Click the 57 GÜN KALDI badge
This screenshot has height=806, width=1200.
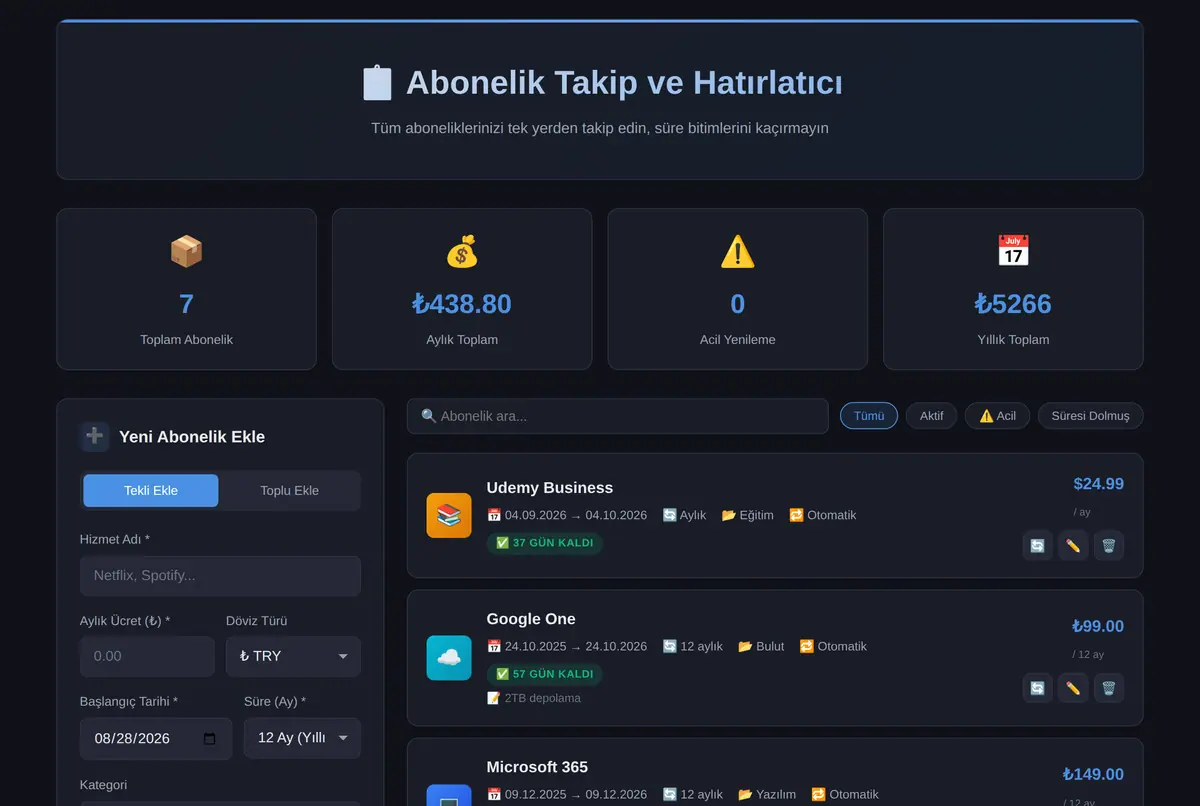pos(545,674)
